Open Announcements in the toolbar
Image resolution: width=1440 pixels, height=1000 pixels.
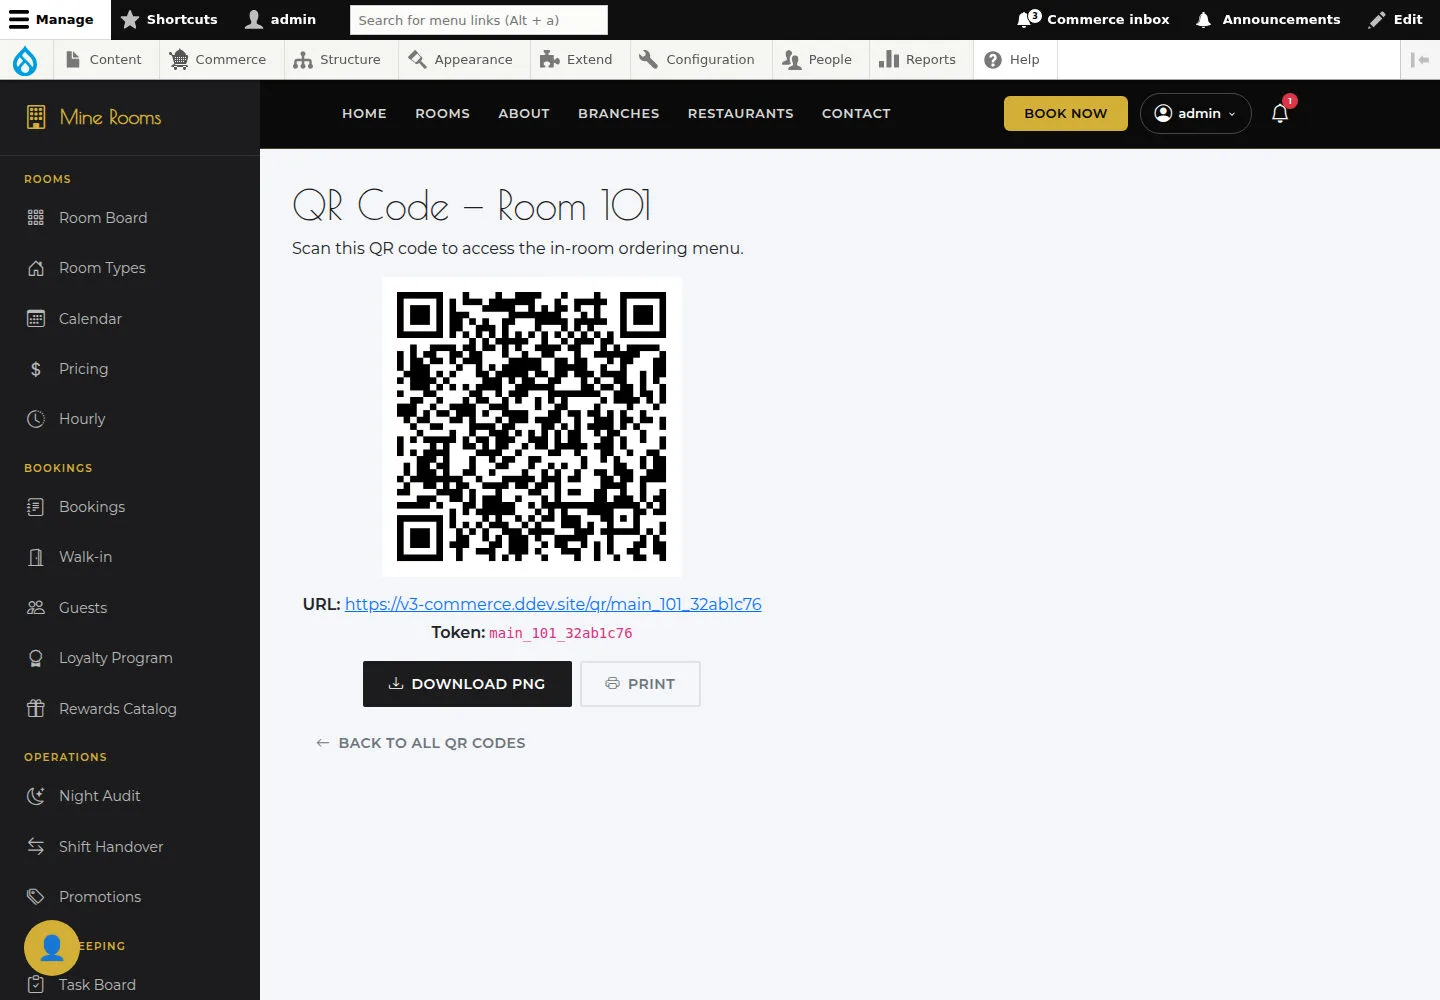1268,20
